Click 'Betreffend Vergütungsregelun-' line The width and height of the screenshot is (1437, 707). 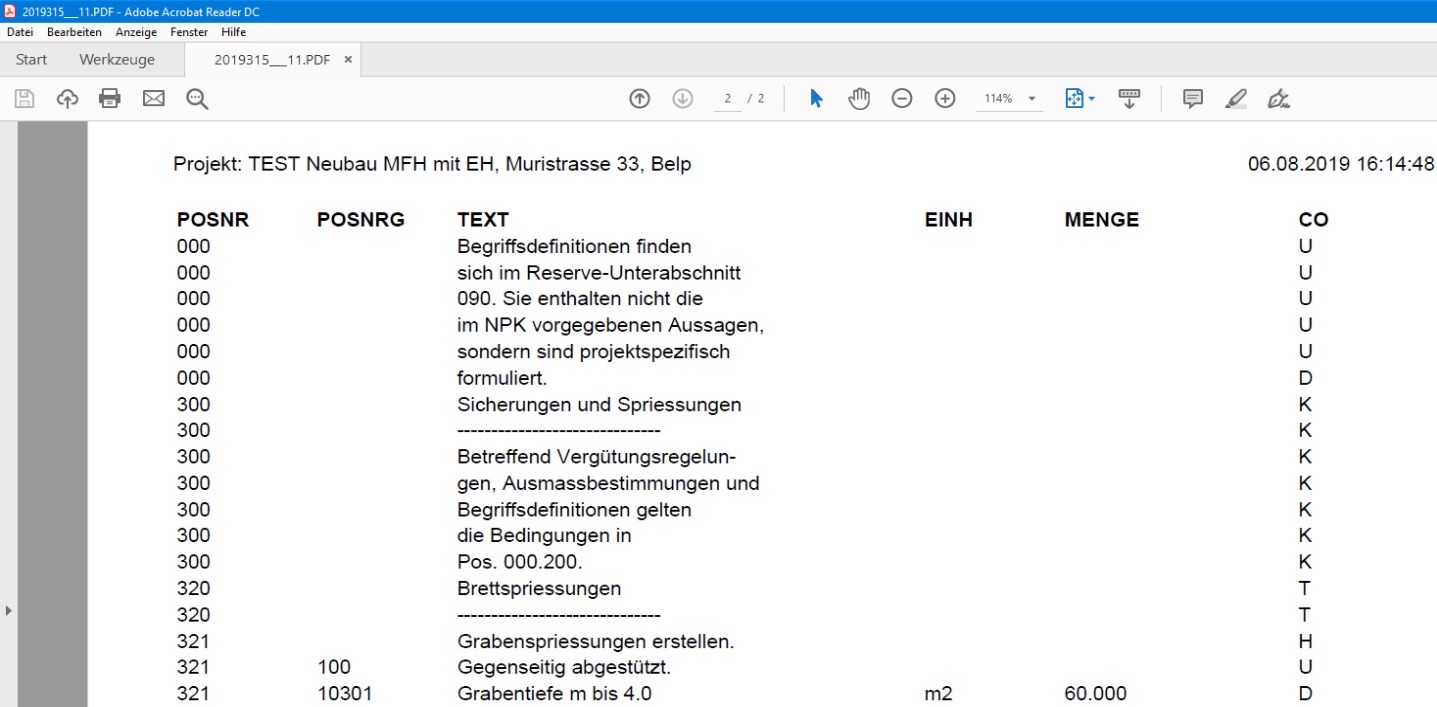click(597, 457)
